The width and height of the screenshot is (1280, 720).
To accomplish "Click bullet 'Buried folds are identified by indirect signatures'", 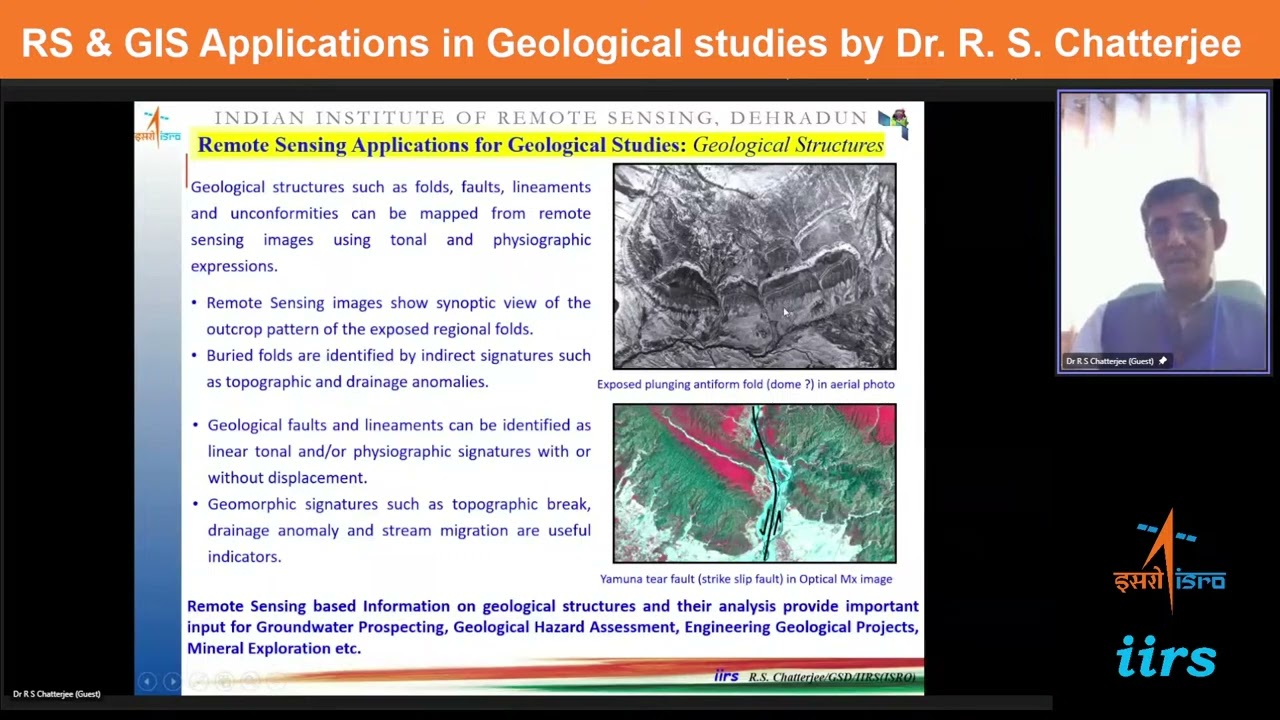I will [x=391, y=368].
